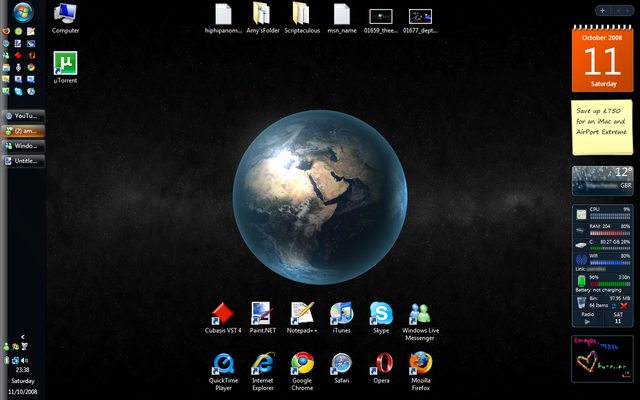
Task: Launch Google Chrome desktop icon
Action: tap(302, 364)
